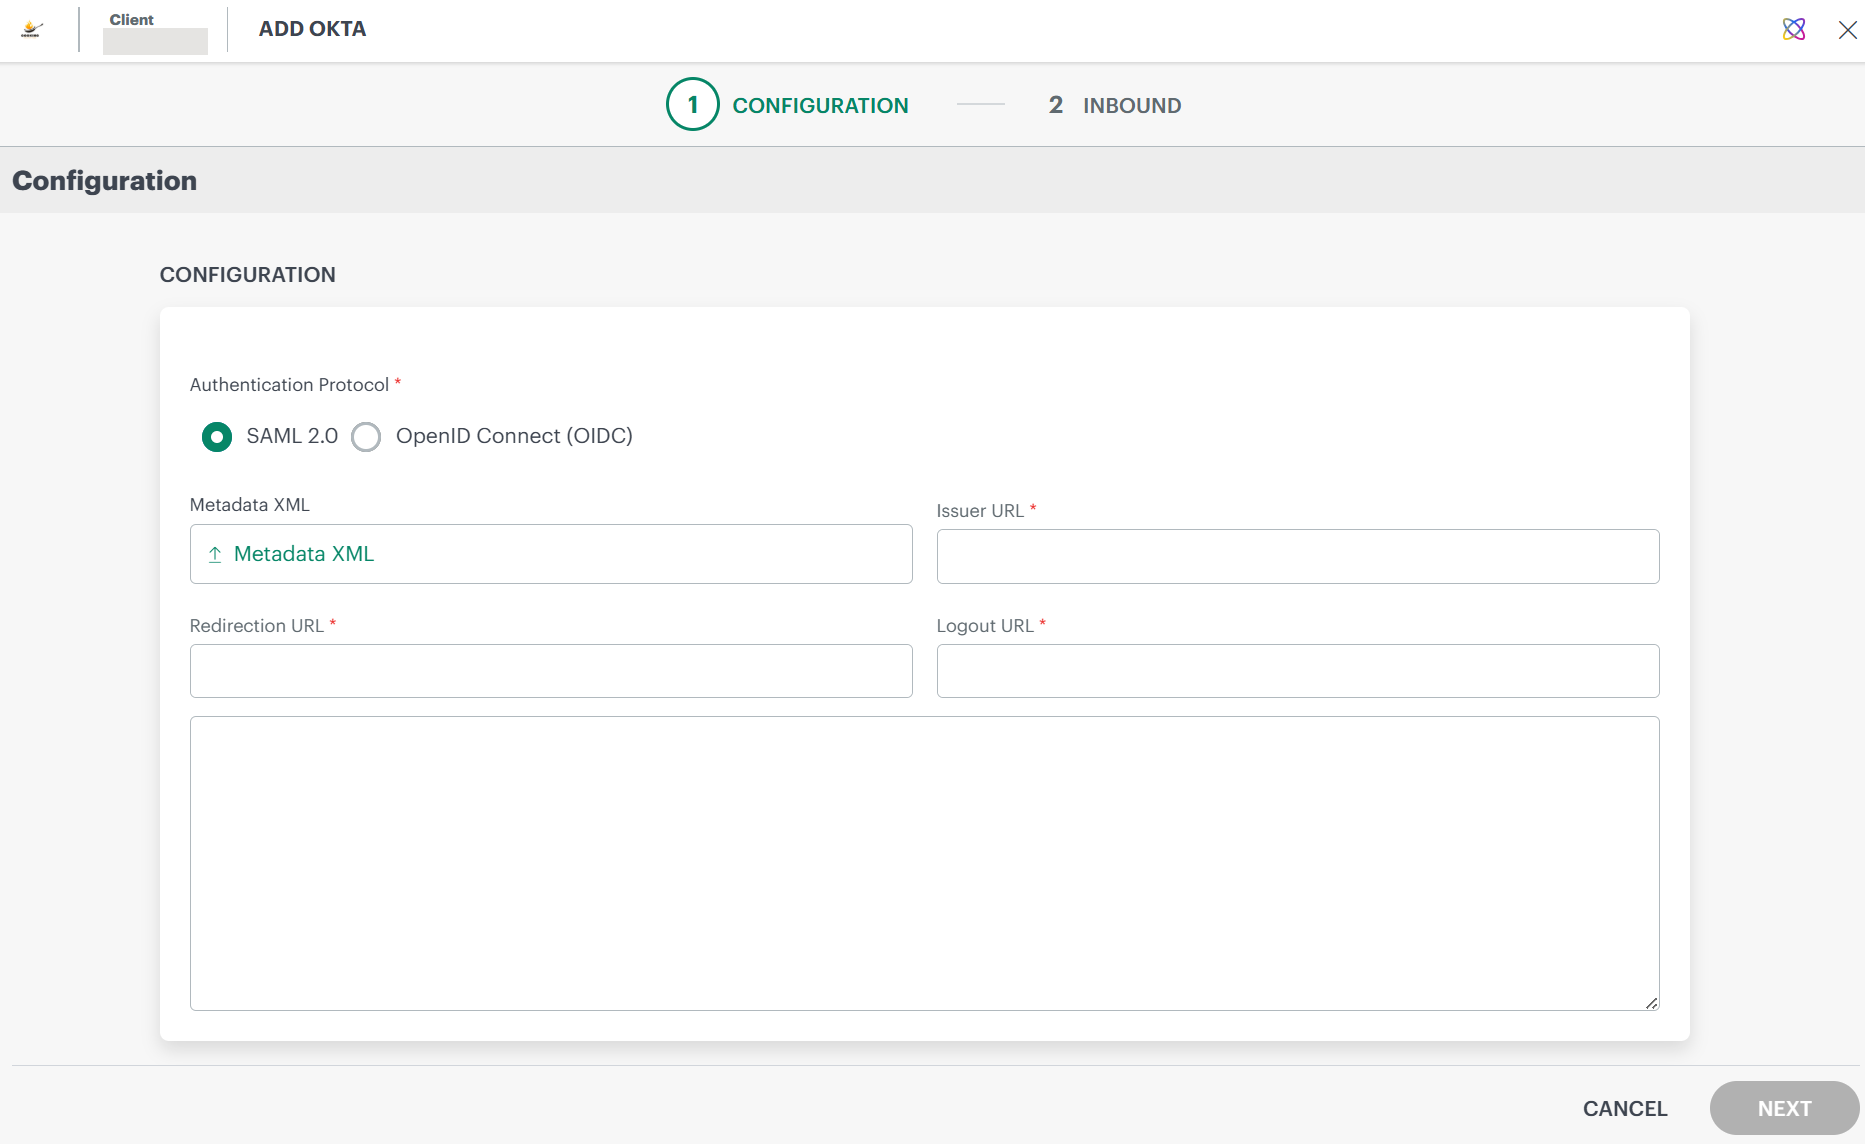Click the ADD OKTA title in the header
Viewport: 1865px width, 1144px height.
311,29
